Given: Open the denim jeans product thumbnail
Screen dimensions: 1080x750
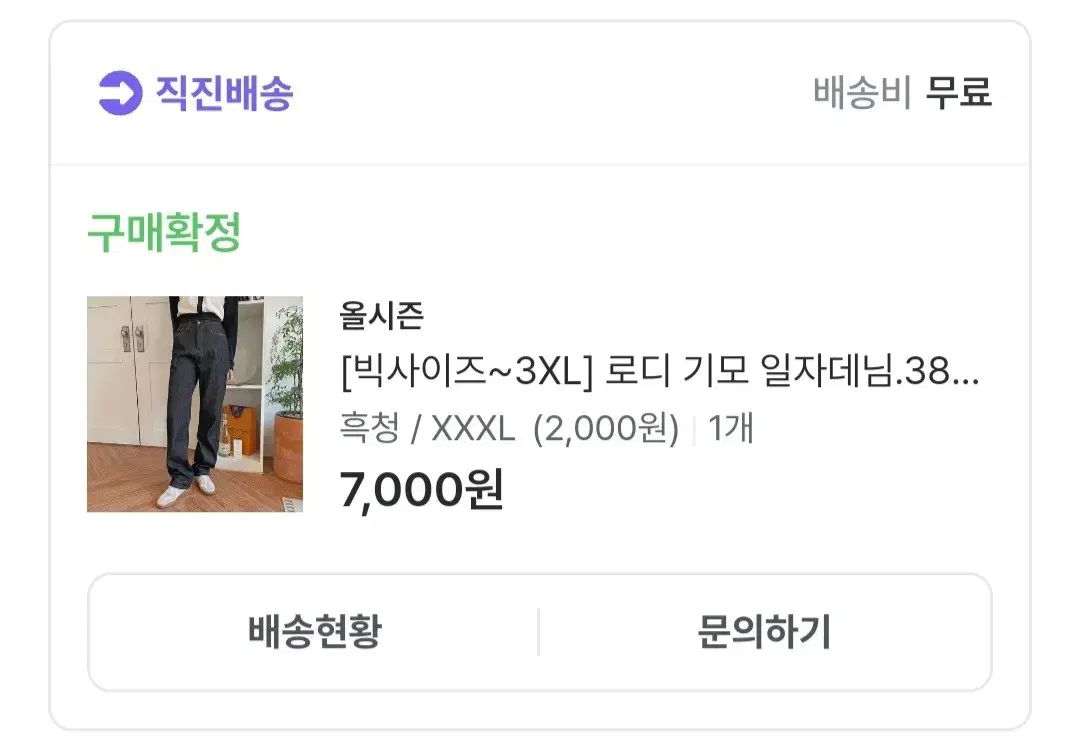Looking at the screenshot, I should click(195, 404).
